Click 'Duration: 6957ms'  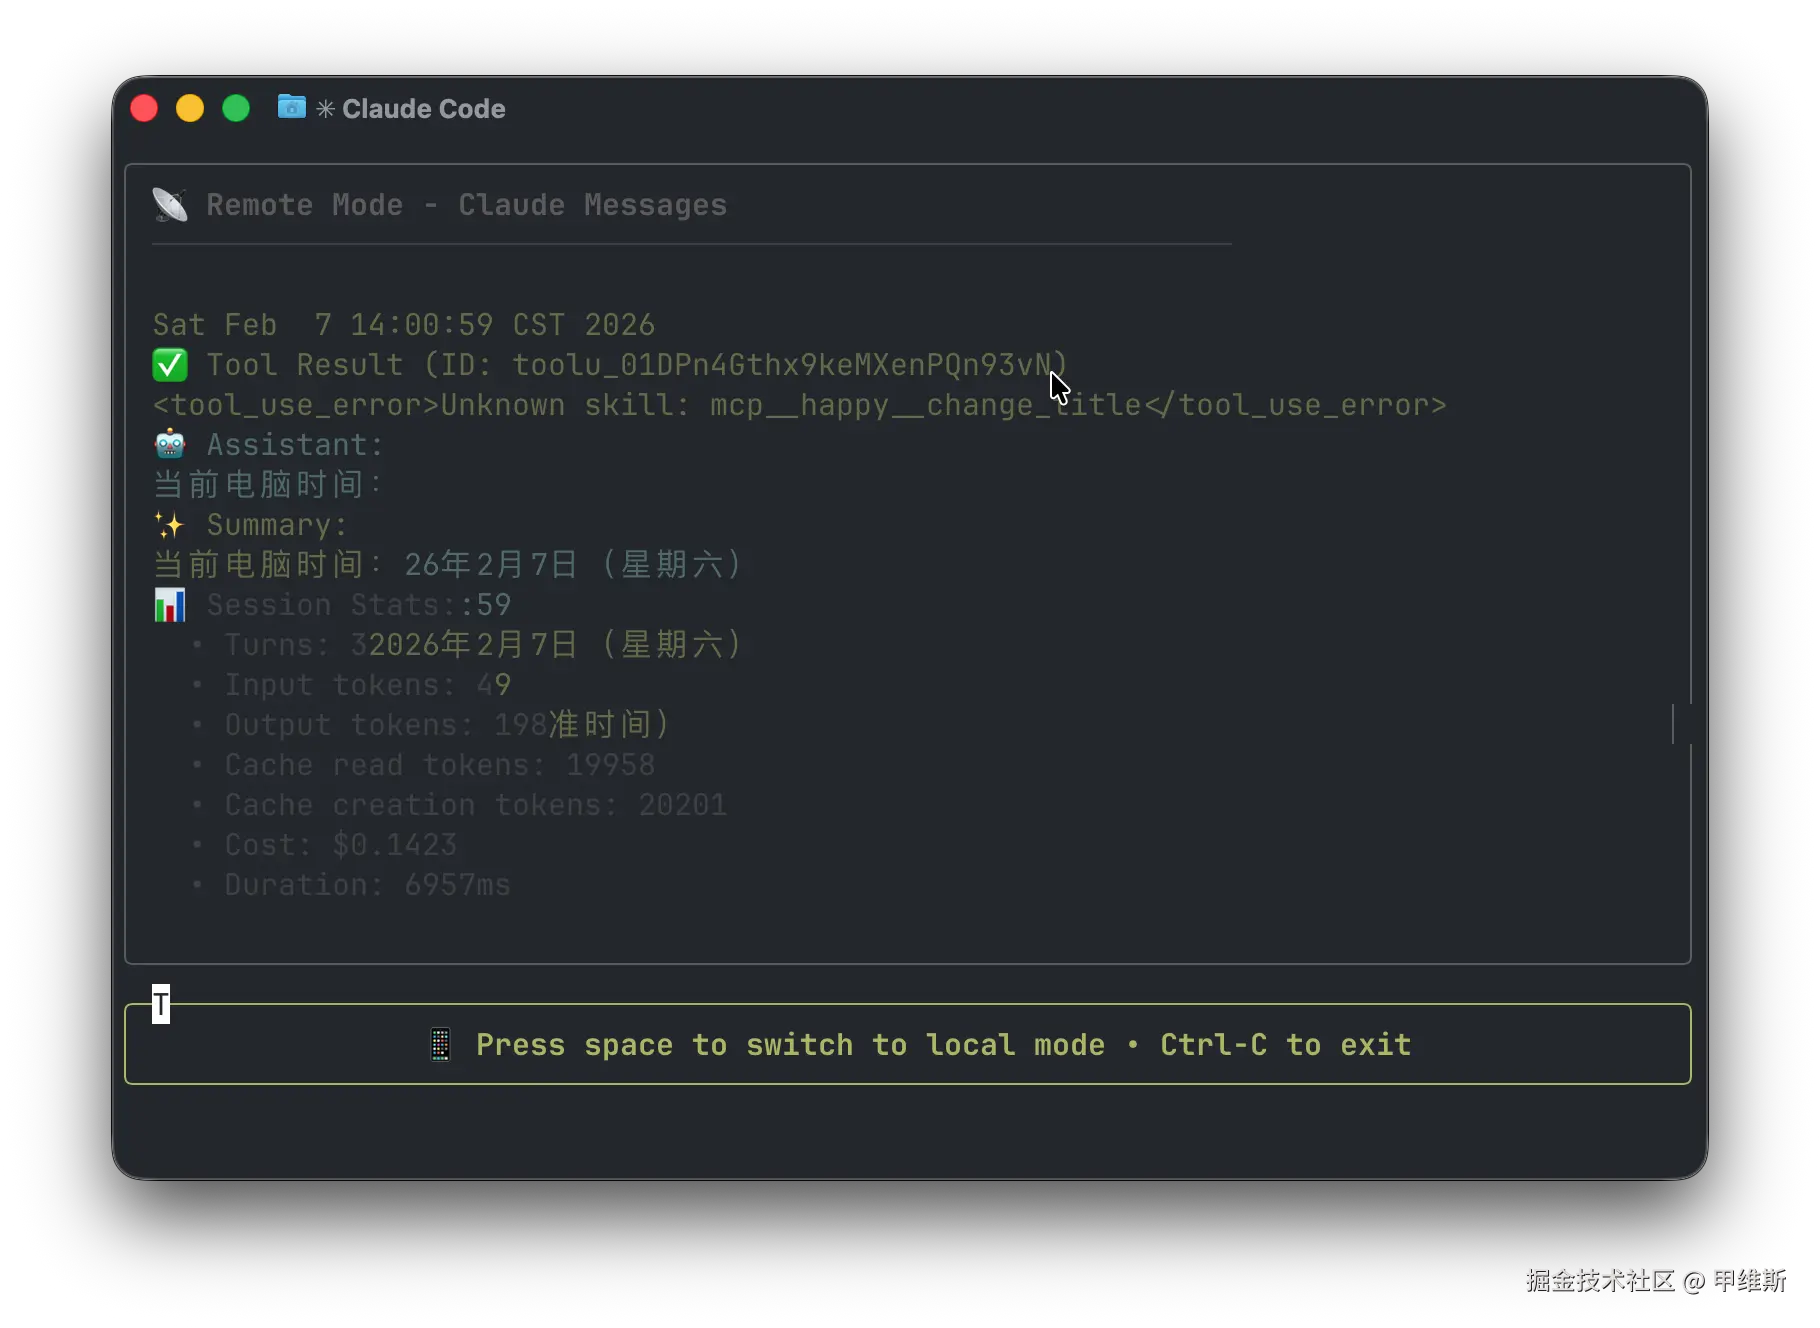click(368, 885)
